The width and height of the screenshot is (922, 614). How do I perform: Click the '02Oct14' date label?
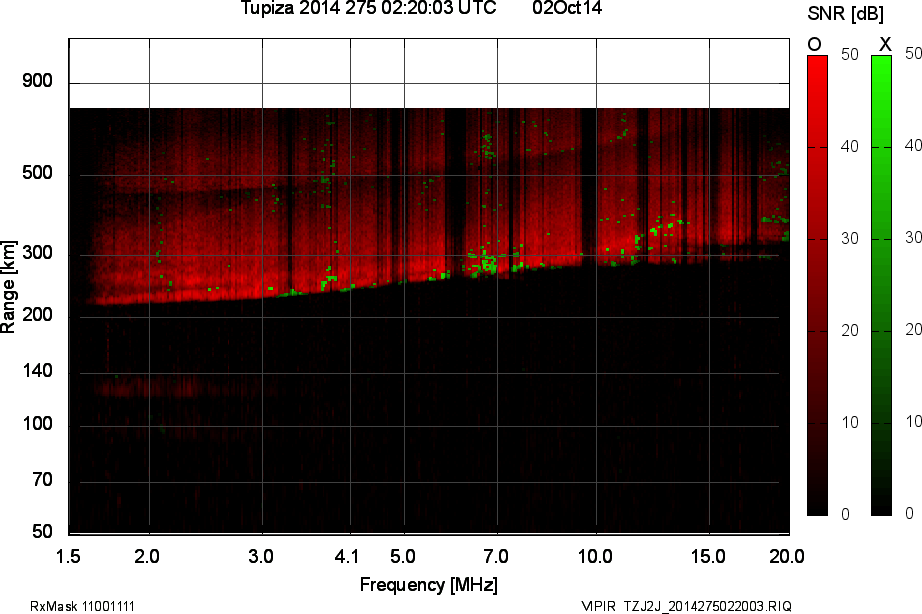coord(568,9)
